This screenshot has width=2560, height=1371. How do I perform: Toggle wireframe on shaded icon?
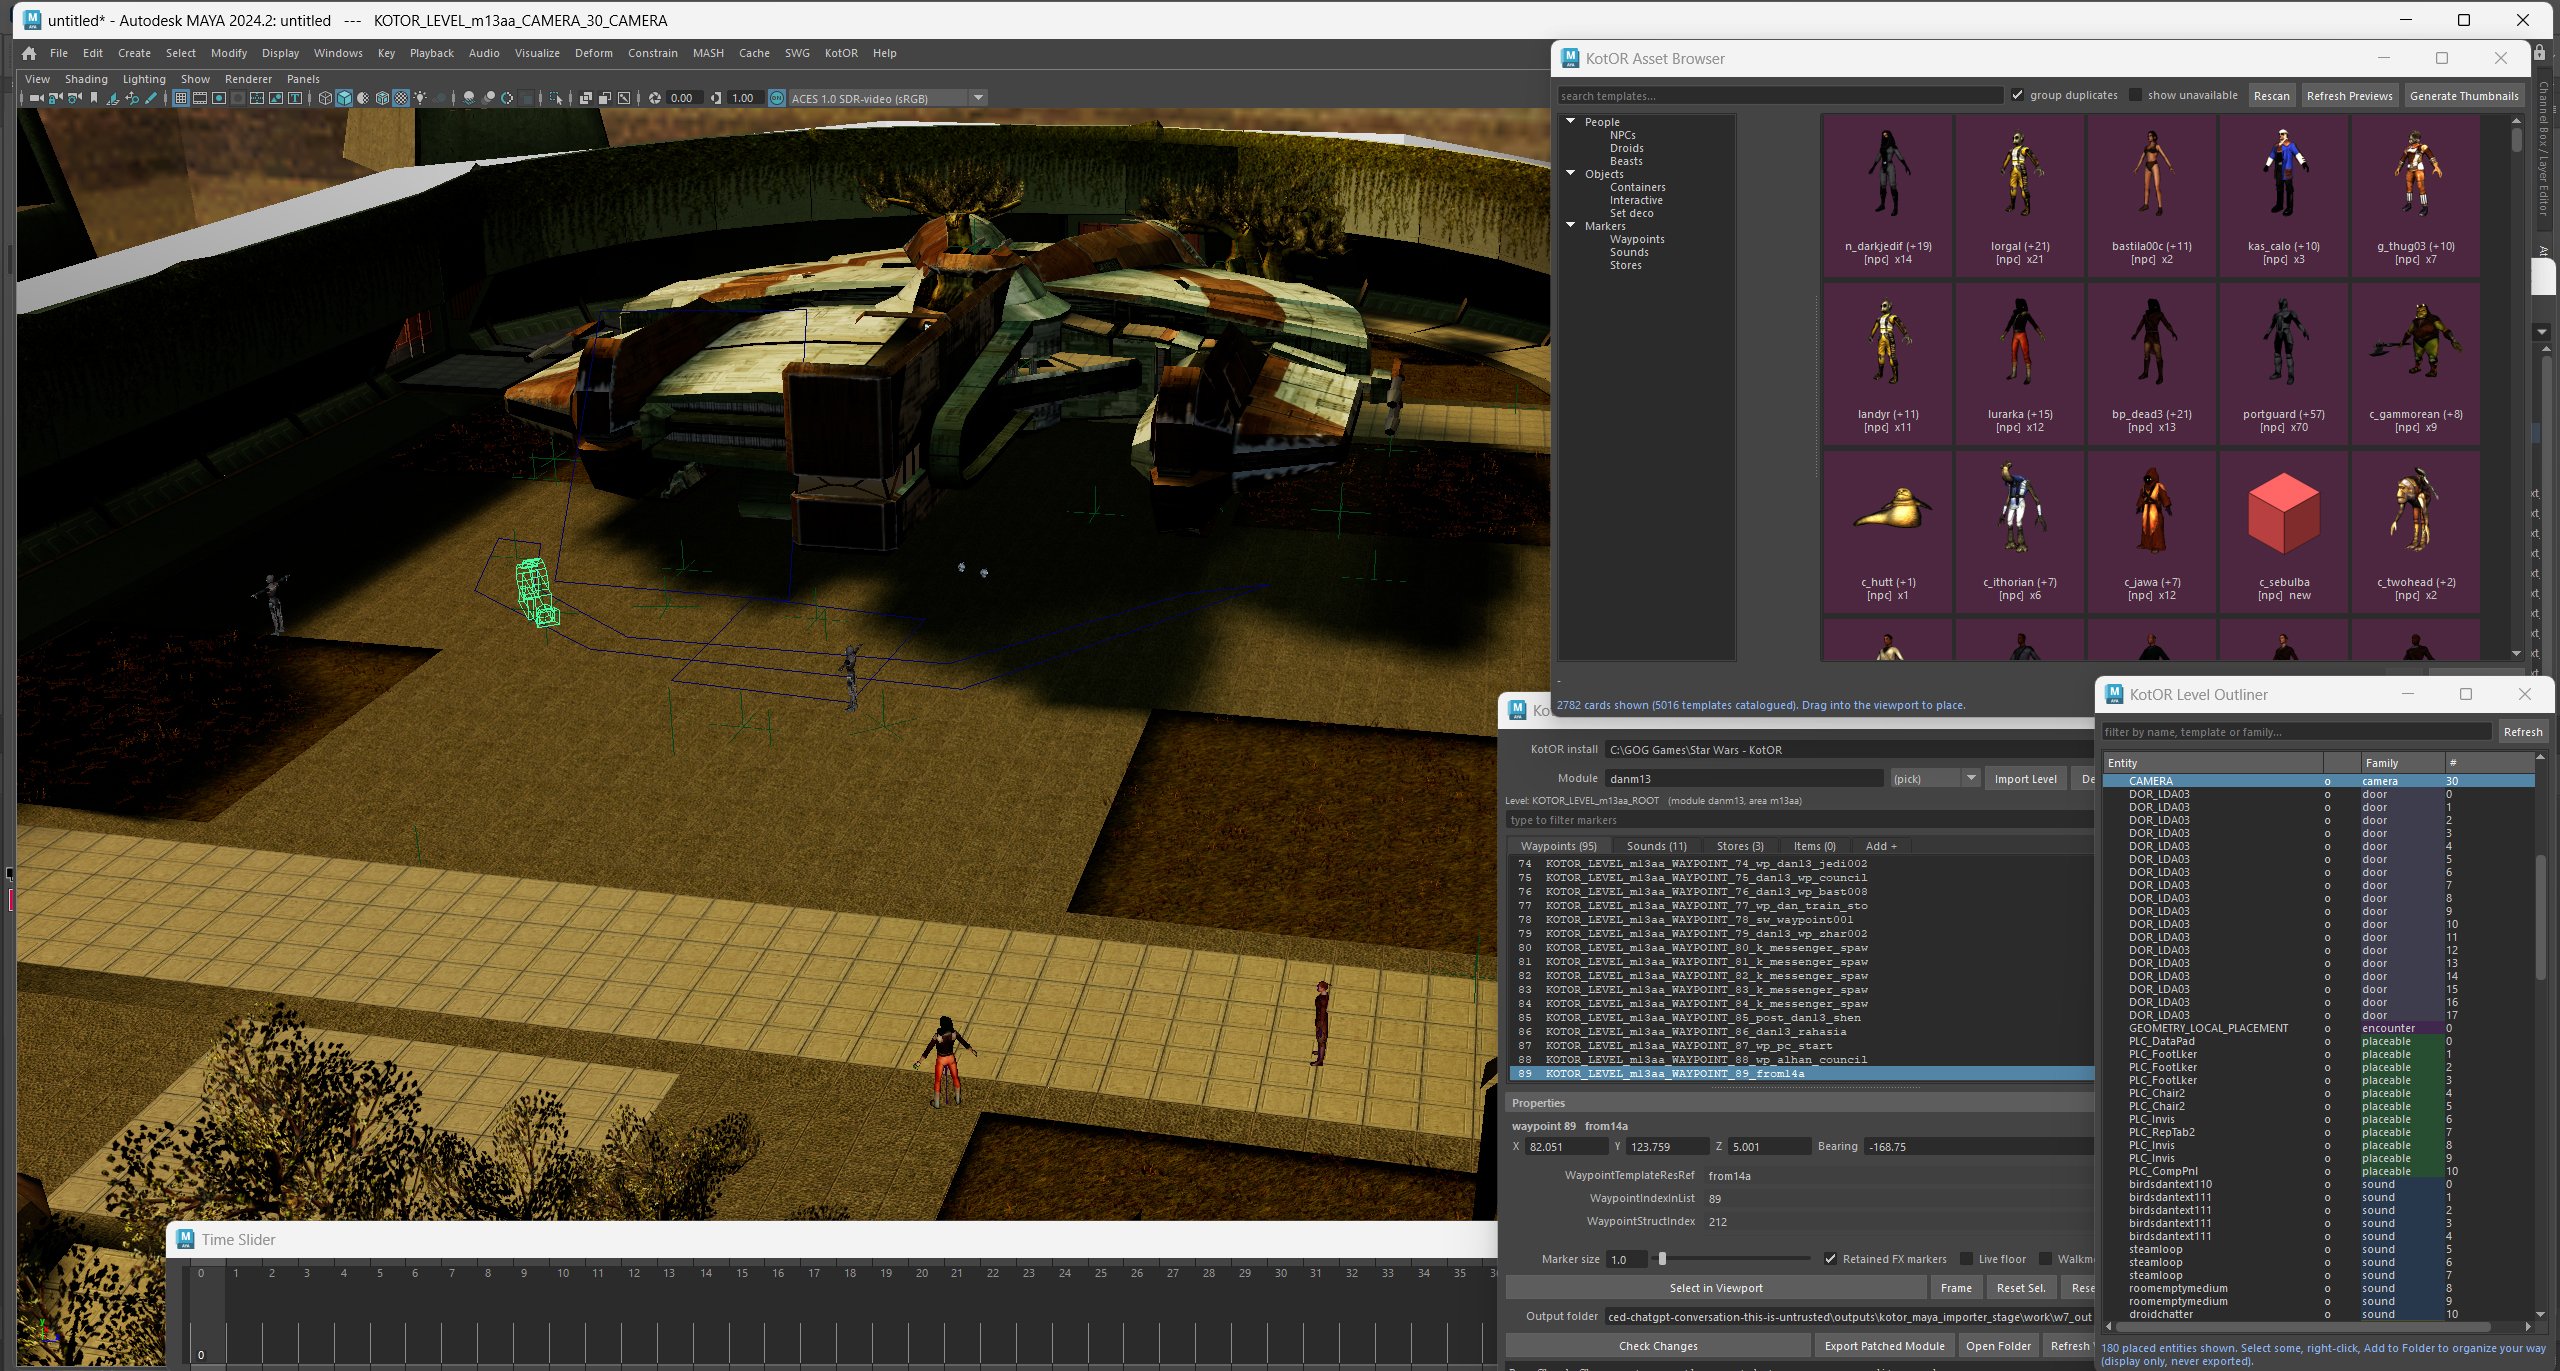(x=382, y=98)
